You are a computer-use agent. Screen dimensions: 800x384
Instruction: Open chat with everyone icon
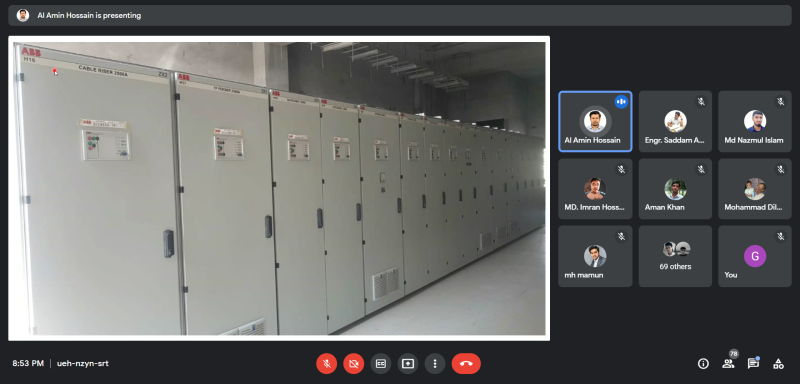[x=753, y=364]
